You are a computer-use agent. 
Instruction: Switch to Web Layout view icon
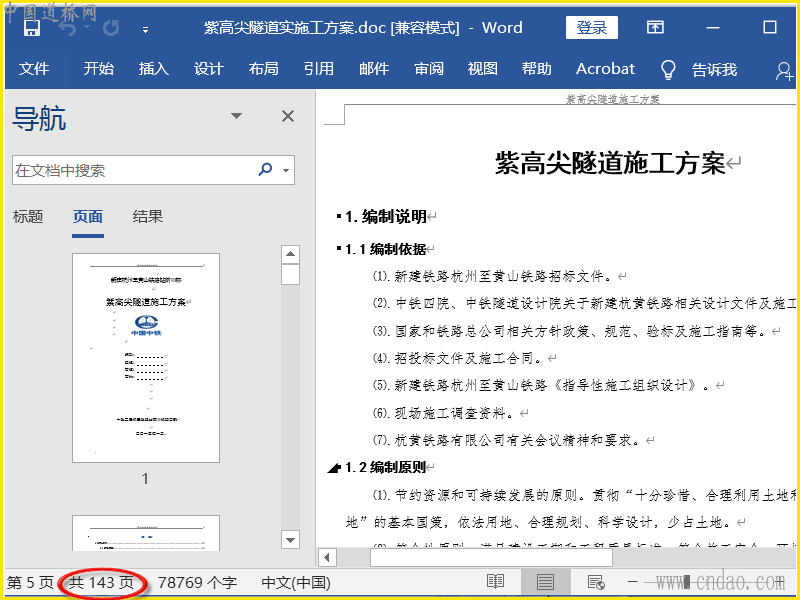point(596,582)
